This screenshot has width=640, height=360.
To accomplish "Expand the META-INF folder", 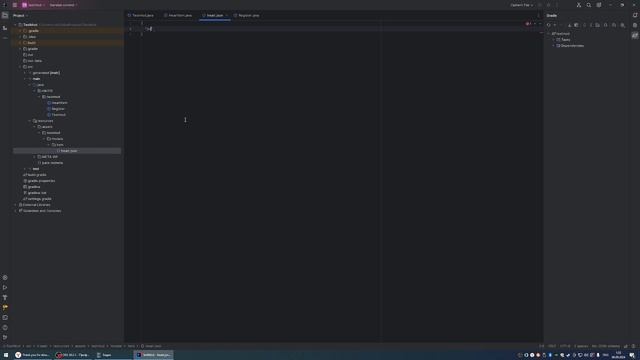I will pyautogui.click(x=35, y=157).
